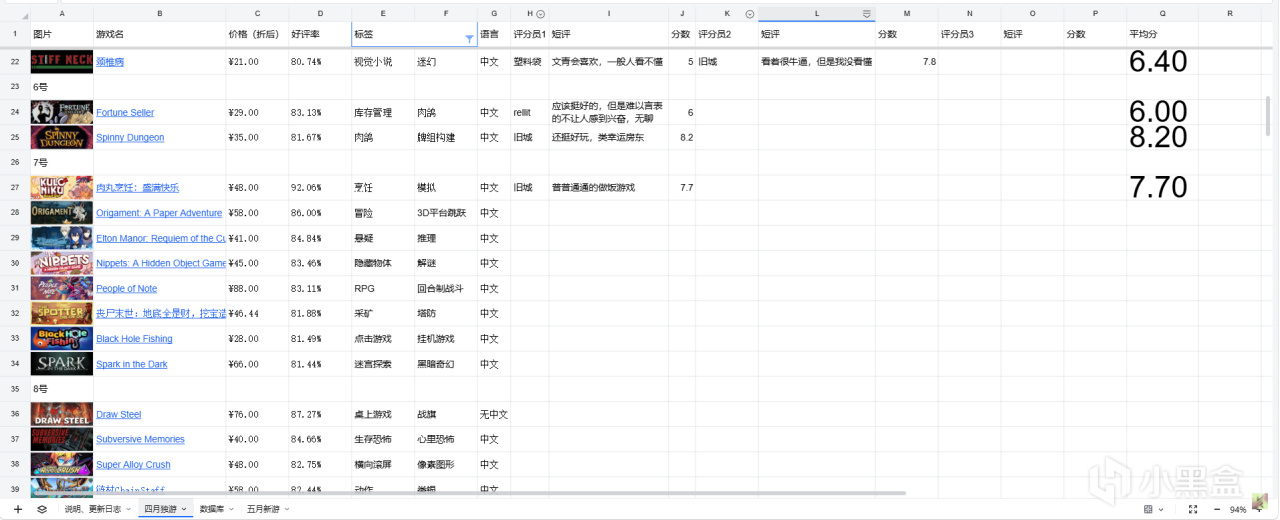
Task: Open the Spinny Dungeon link
Action: point(130,138)
